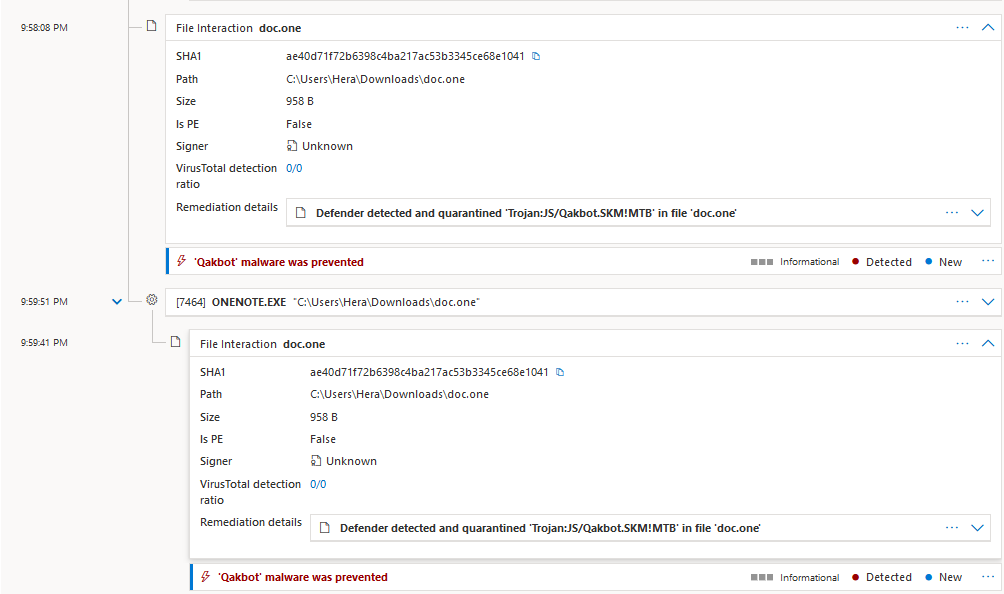Click the document icon in the 9:59:41 PM remediation row
The height and width of the screenshot is (594, 1004).
[325, 527]
